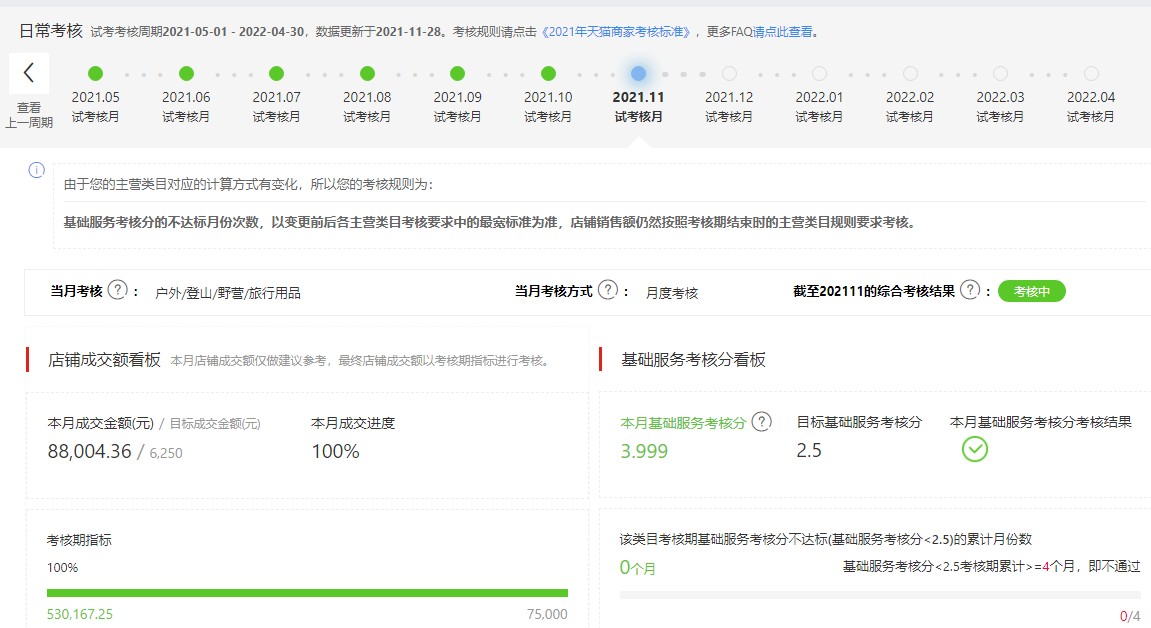Screen dimensions: 1151x628
Task: Click the 530,167.25 cumulative amount
Action: tap(80, 614)
